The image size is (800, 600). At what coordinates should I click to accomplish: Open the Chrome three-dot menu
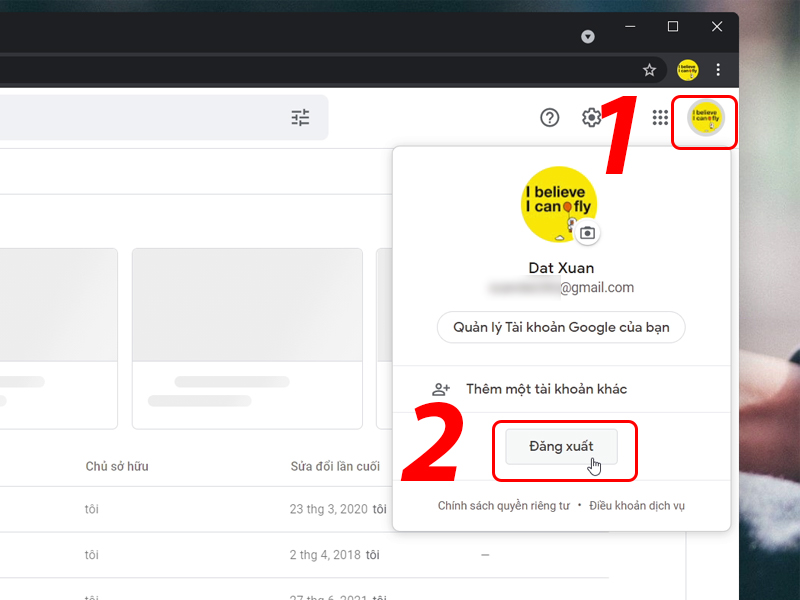[718, 69]
